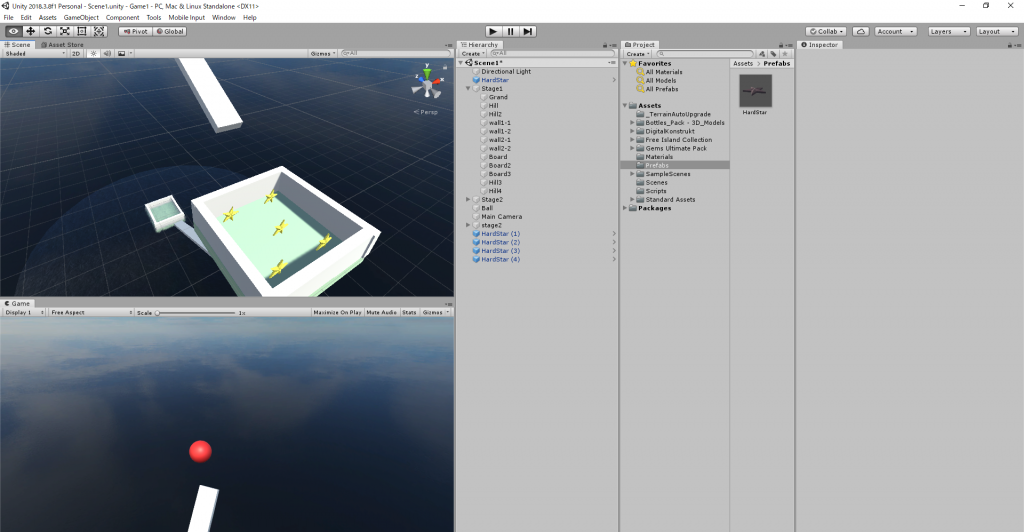Select the Move tool
The image size is (1024, 532).
pos(31,31)
